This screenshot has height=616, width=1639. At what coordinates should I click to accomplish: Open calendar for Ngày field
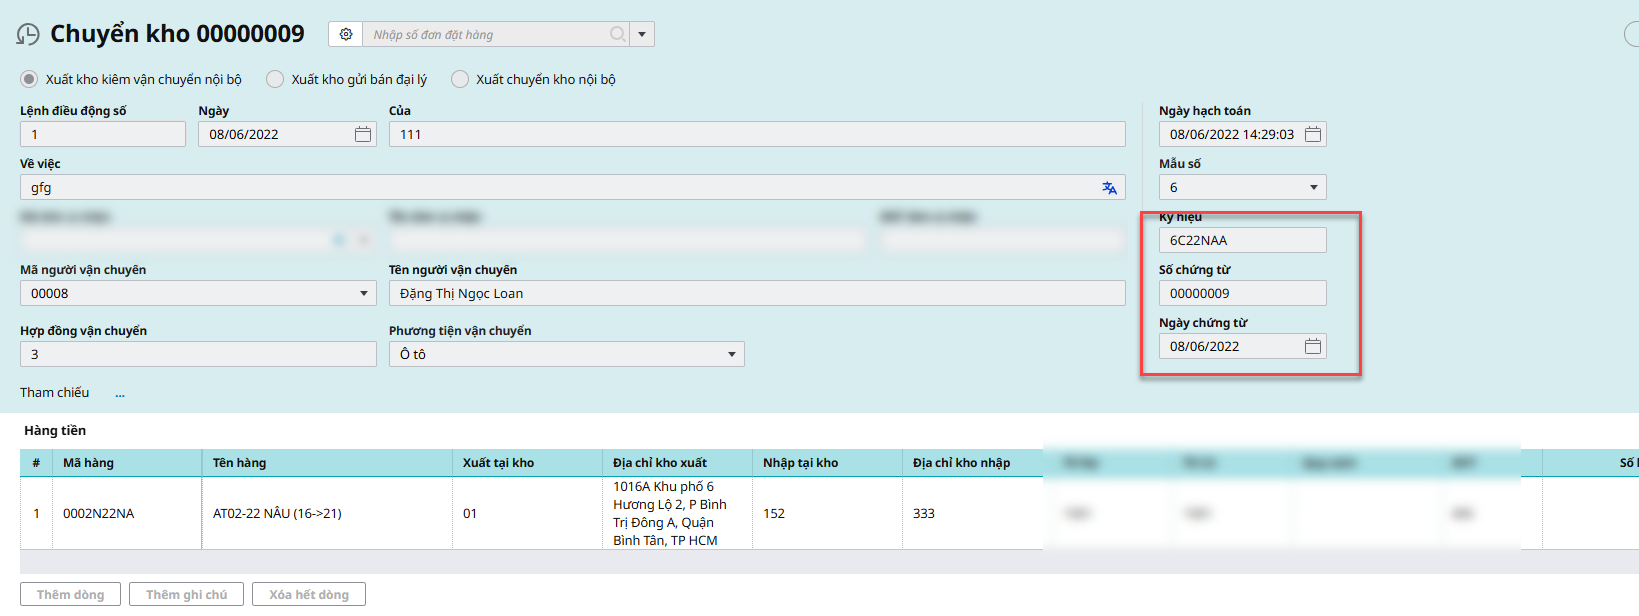pos(363,134)
